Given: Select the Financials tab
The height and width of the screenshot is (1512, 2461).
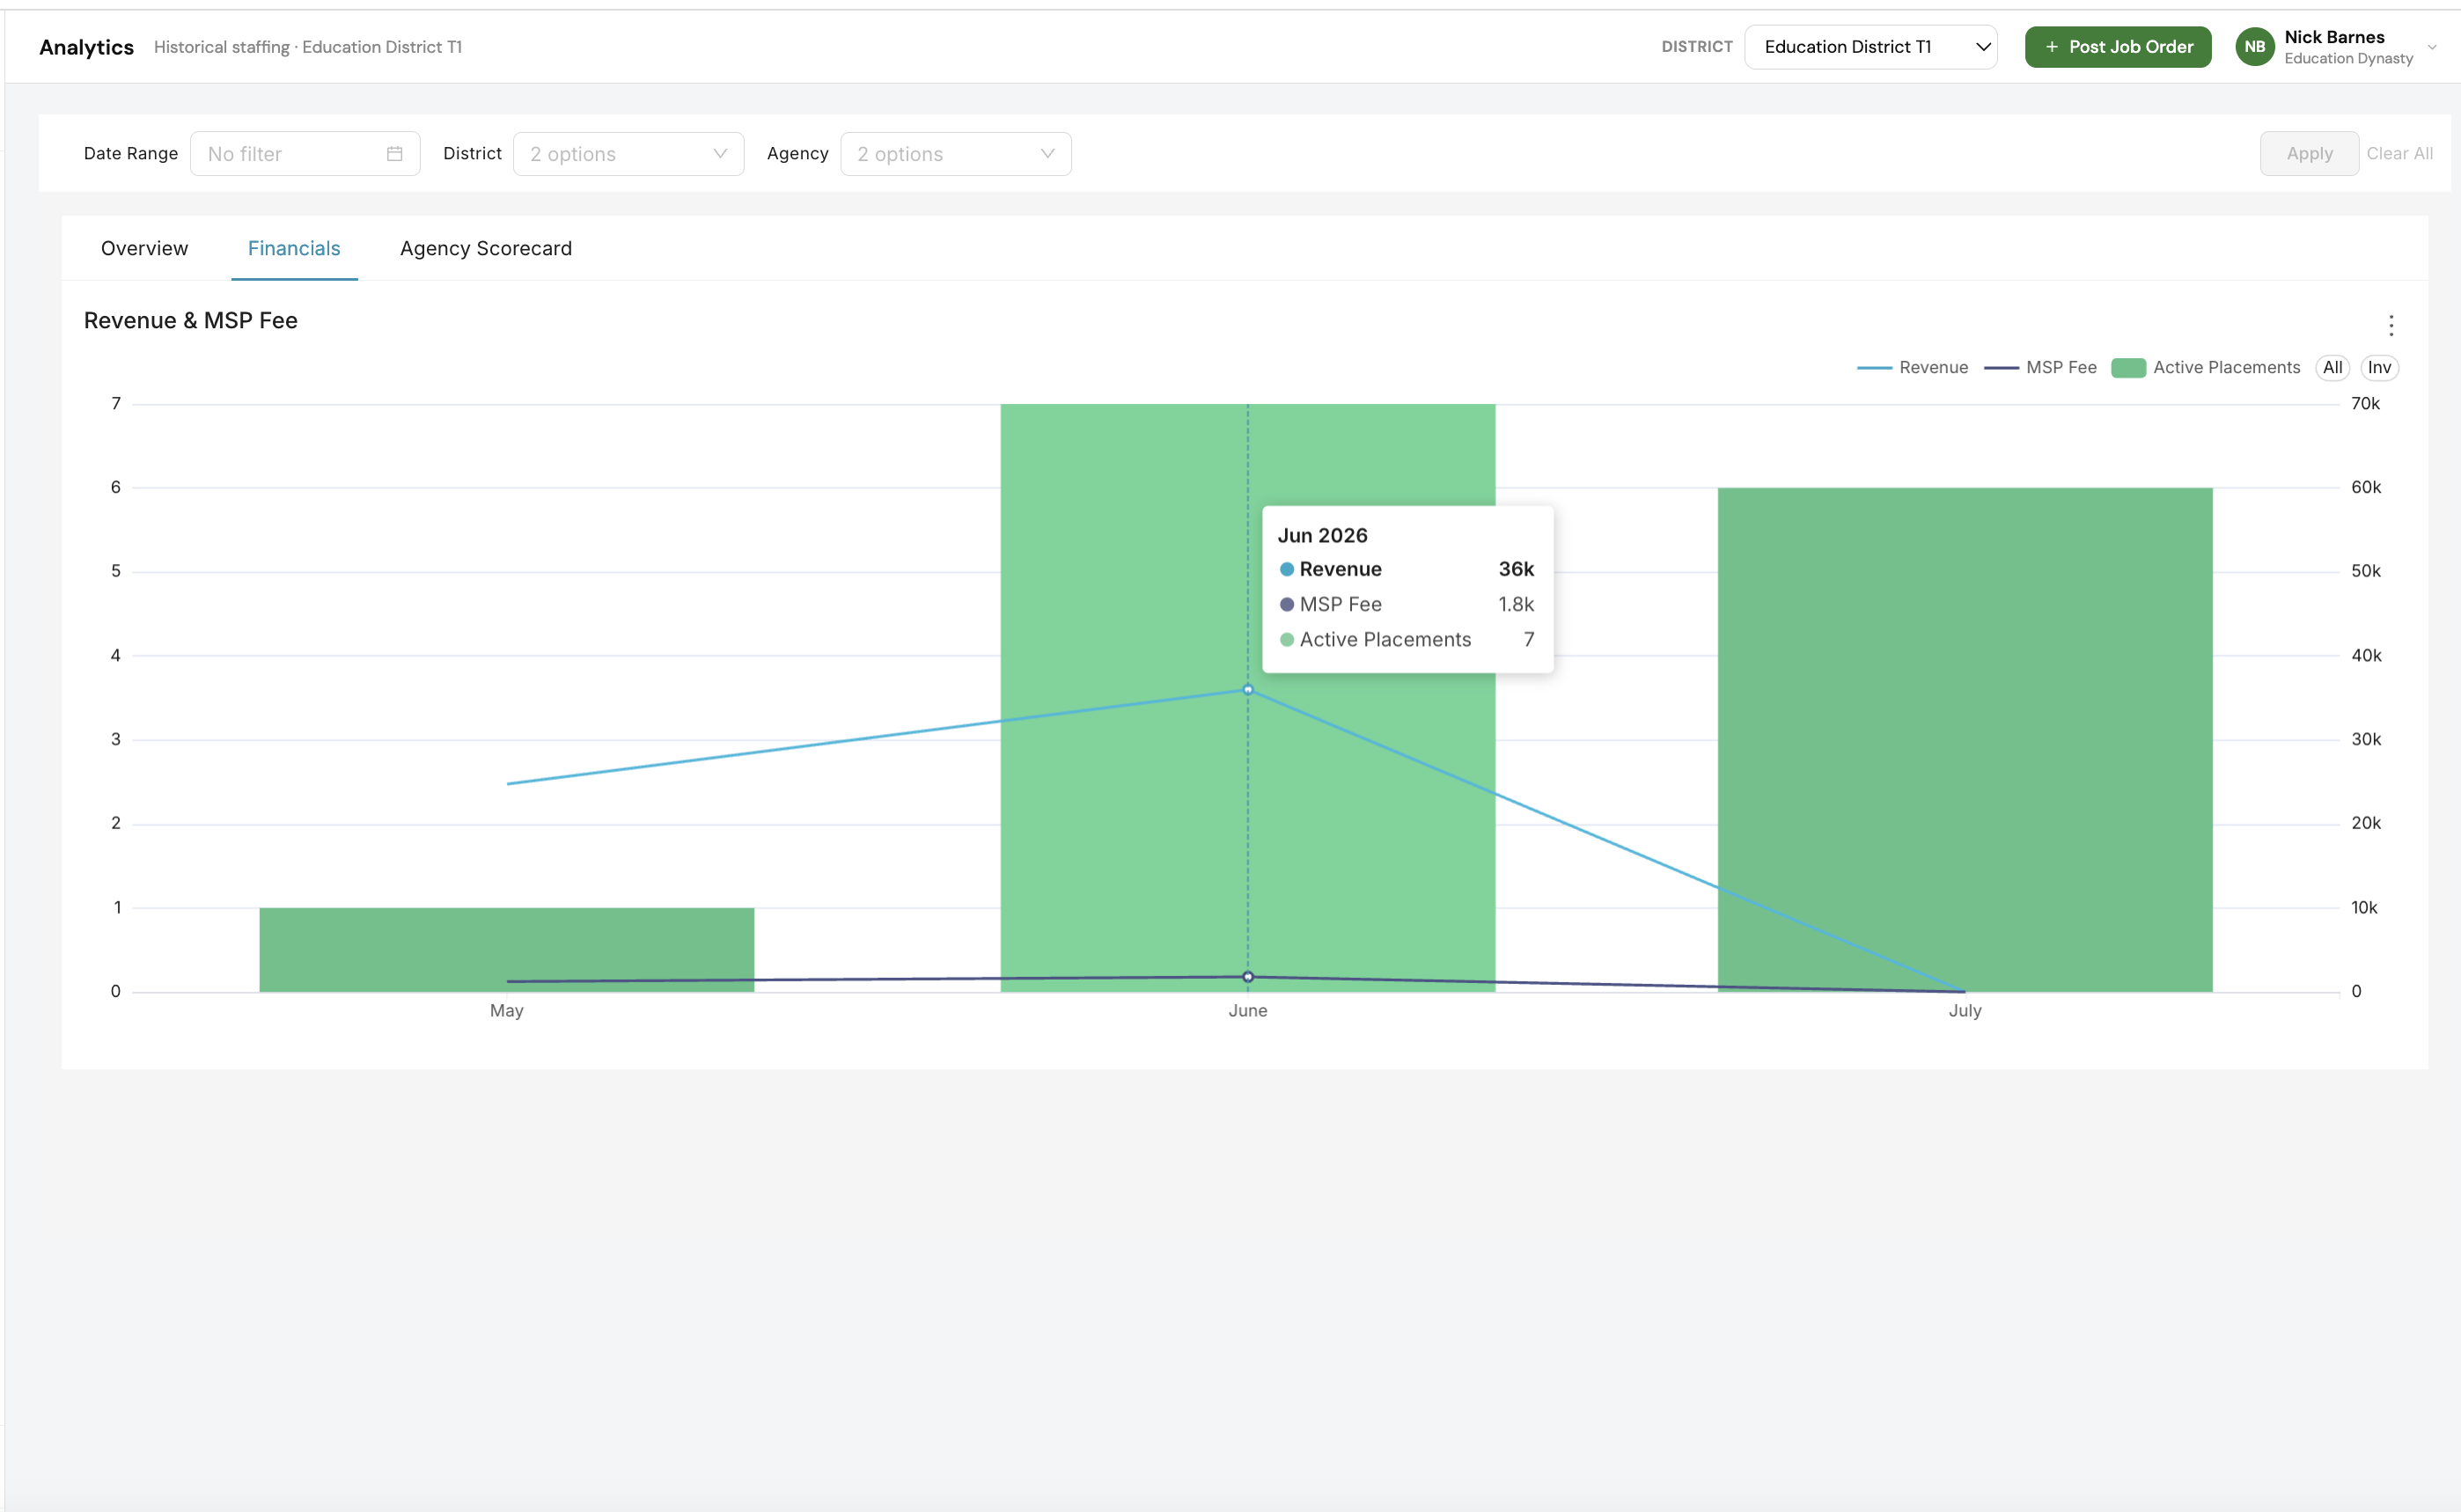Looking at the screenshot, I should (294, 248).
